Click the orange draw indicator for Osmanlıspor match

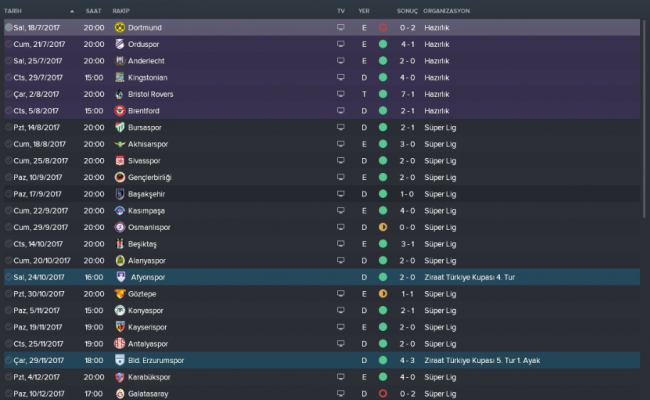tap(383, 226)
